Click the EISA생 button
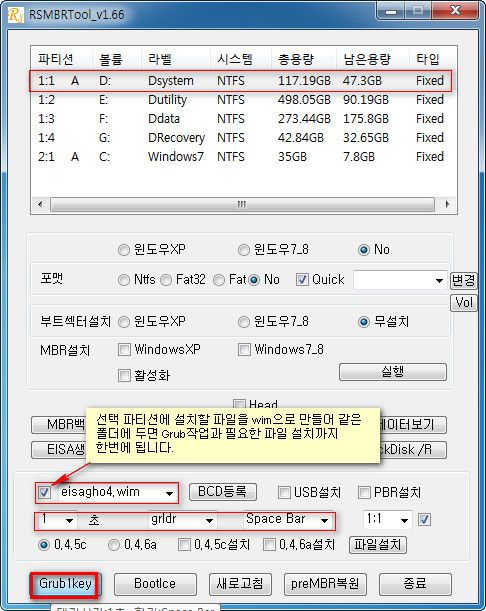 coord(59,450)
